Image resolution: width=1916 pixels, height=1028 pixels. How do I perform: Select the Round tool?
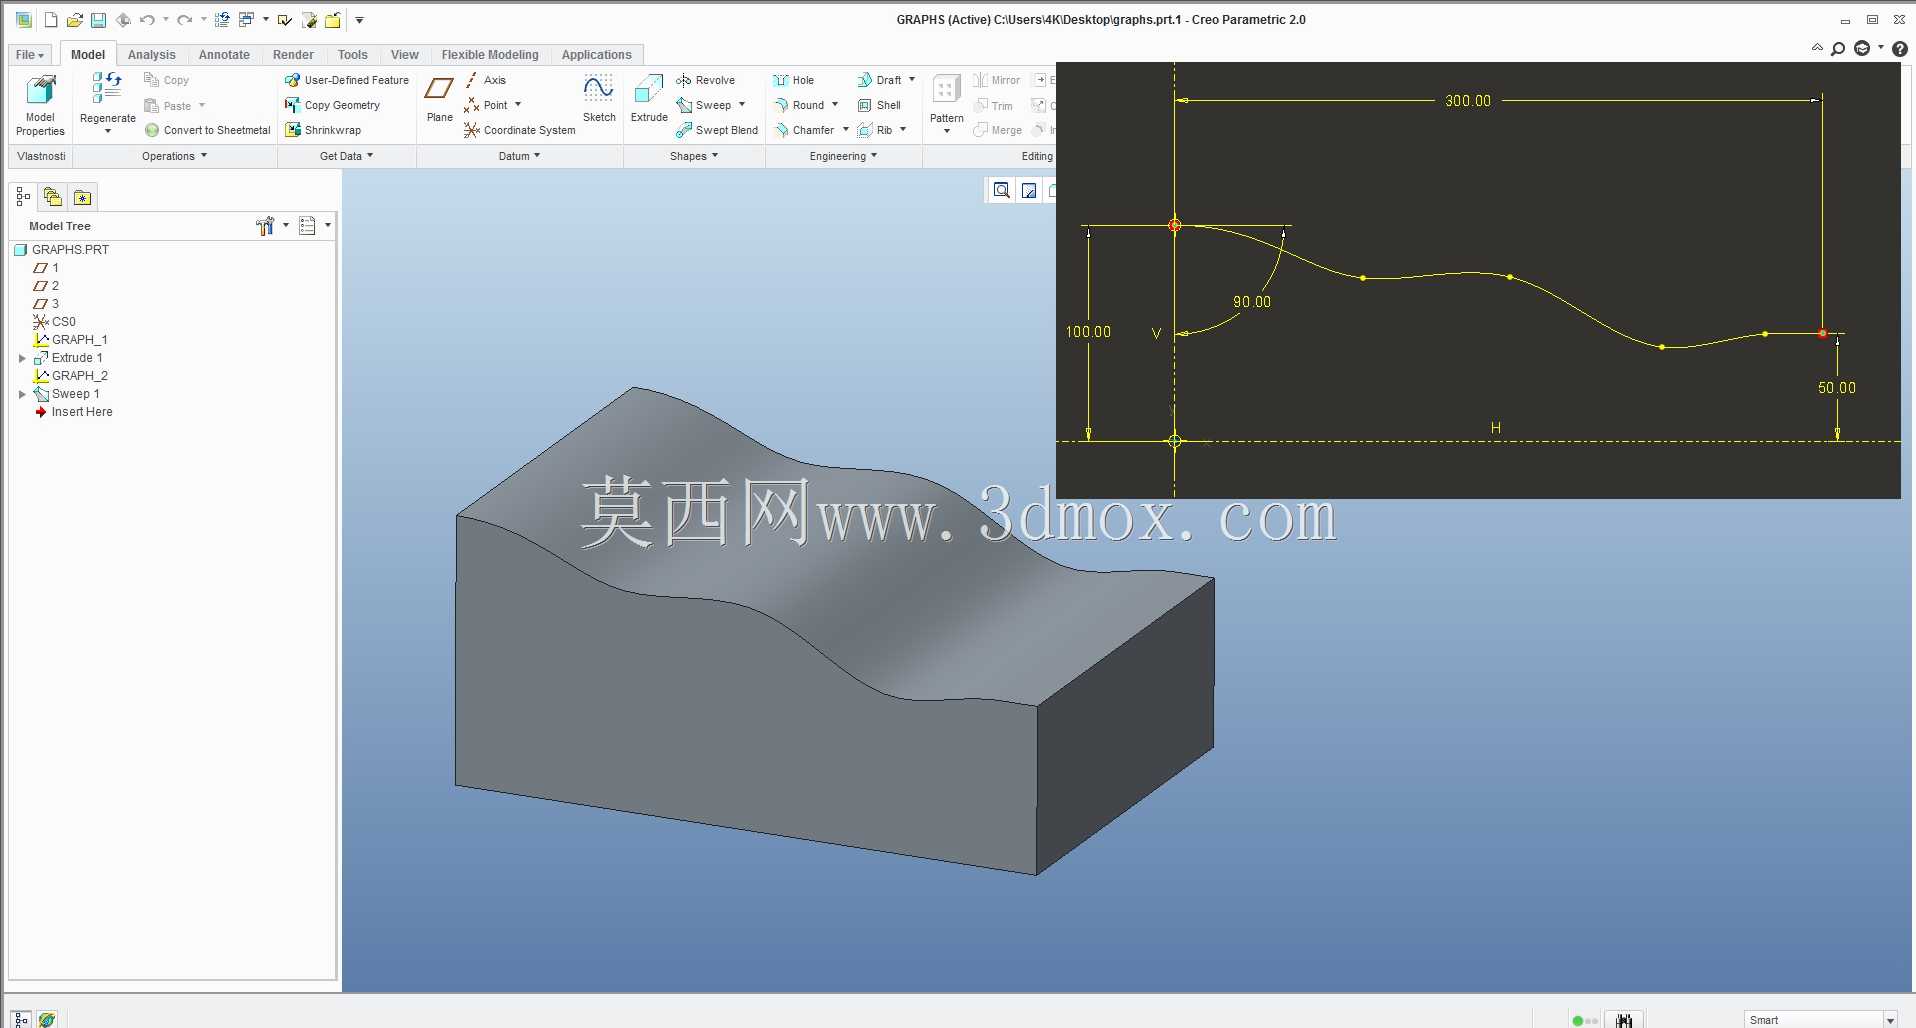click(799, 105)
